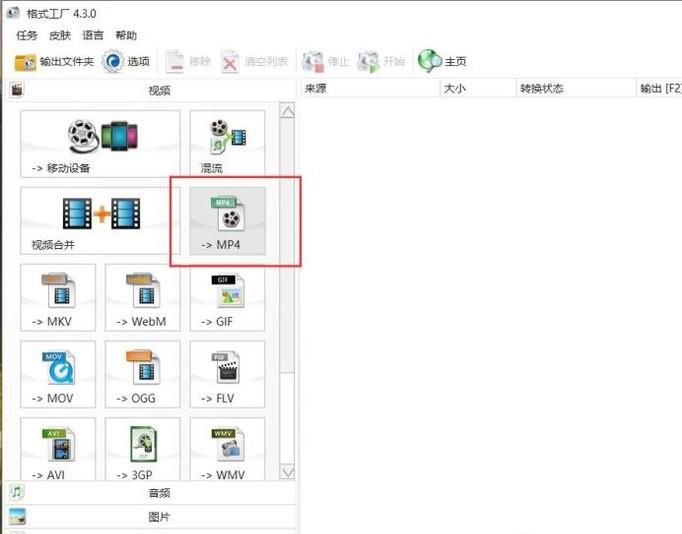Viewport: 682px width, 534px height.
Task: Choose the -> FLV format icon
Action: pos(228,373)
